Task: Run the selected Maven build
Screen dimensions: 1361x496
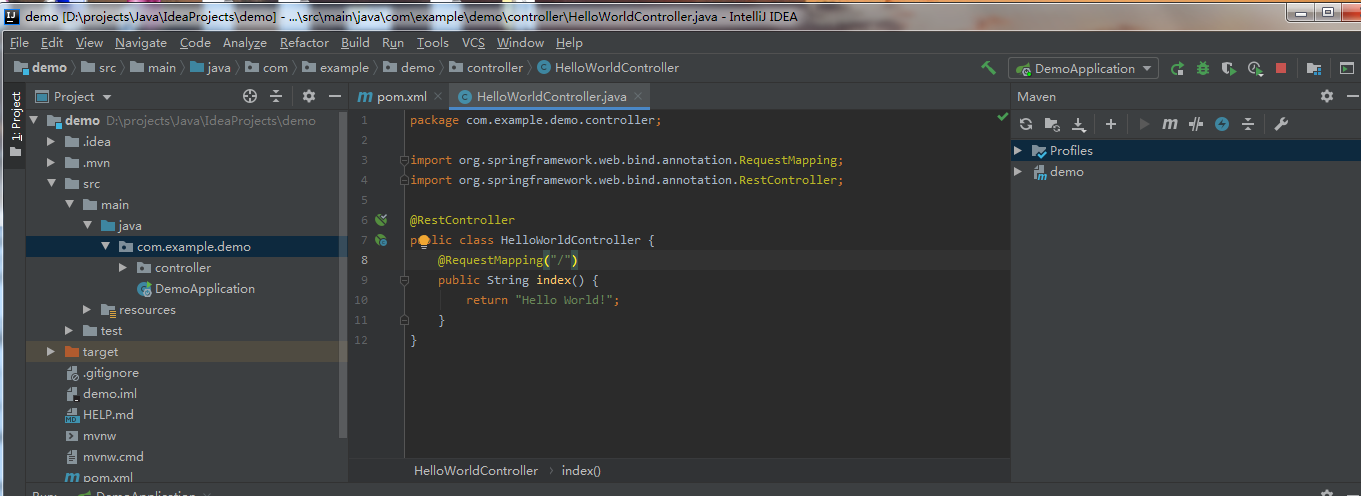Action: pos(1144,124)
